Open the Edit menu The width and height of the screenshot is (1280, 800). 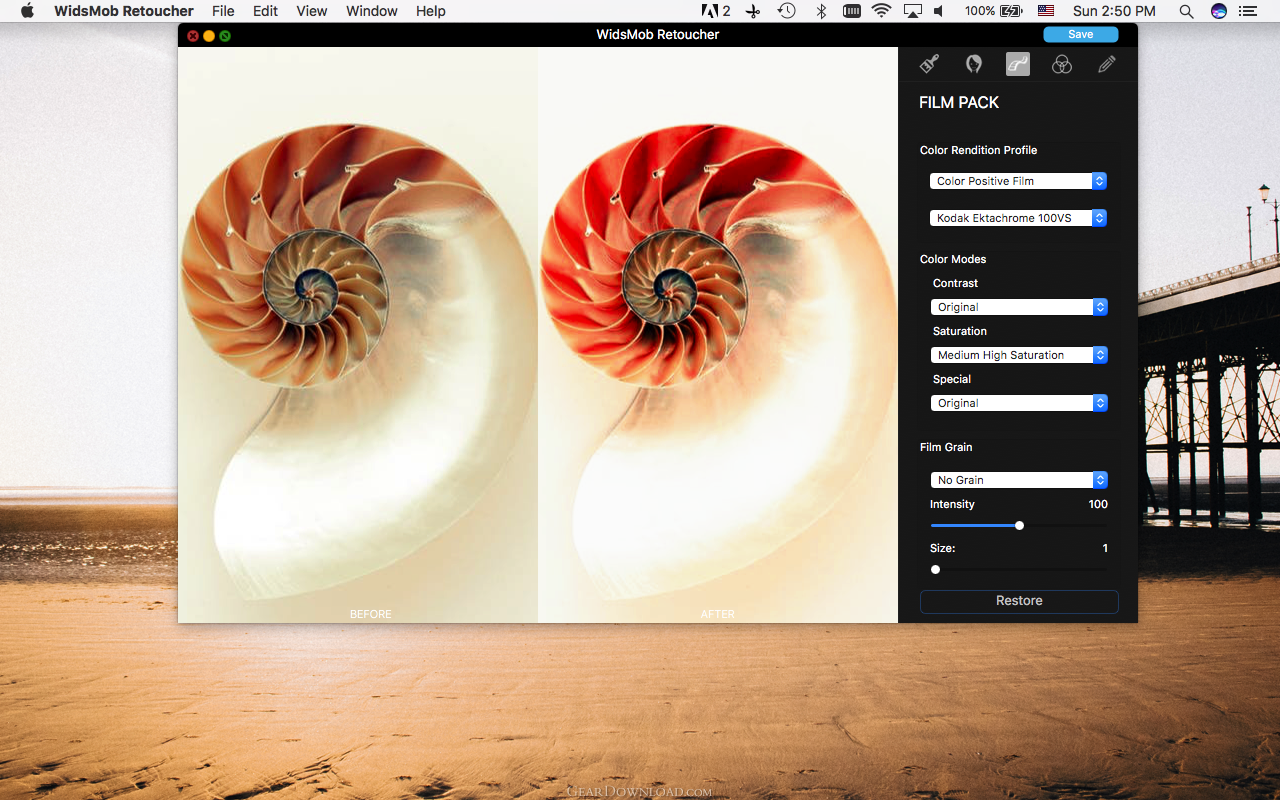pos(265,11)
